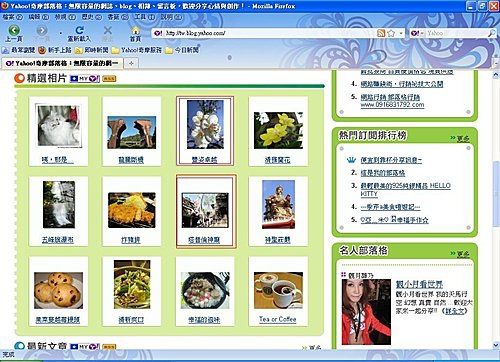Image resolution: width=500 pixels, height=362 pixels.
Task: Click the RSS feed icon in address bar
Action: tap(381, 33)
